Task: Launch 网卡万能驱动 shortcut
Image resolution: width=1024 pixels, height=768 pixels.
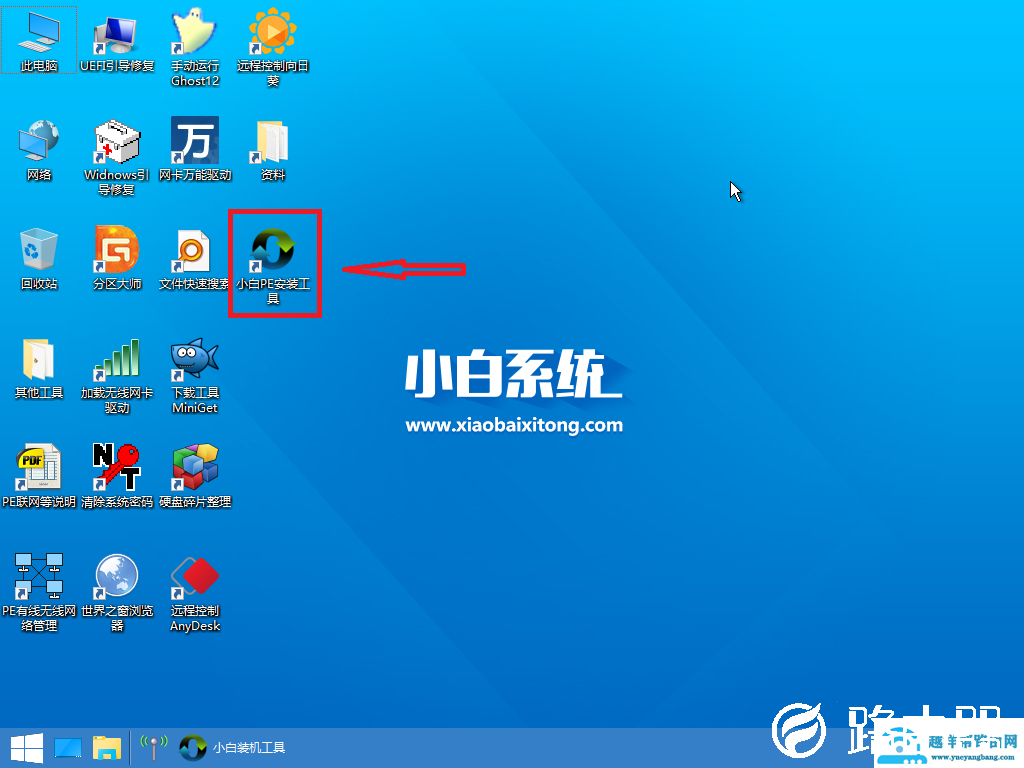Action: (x=195, y=149)
